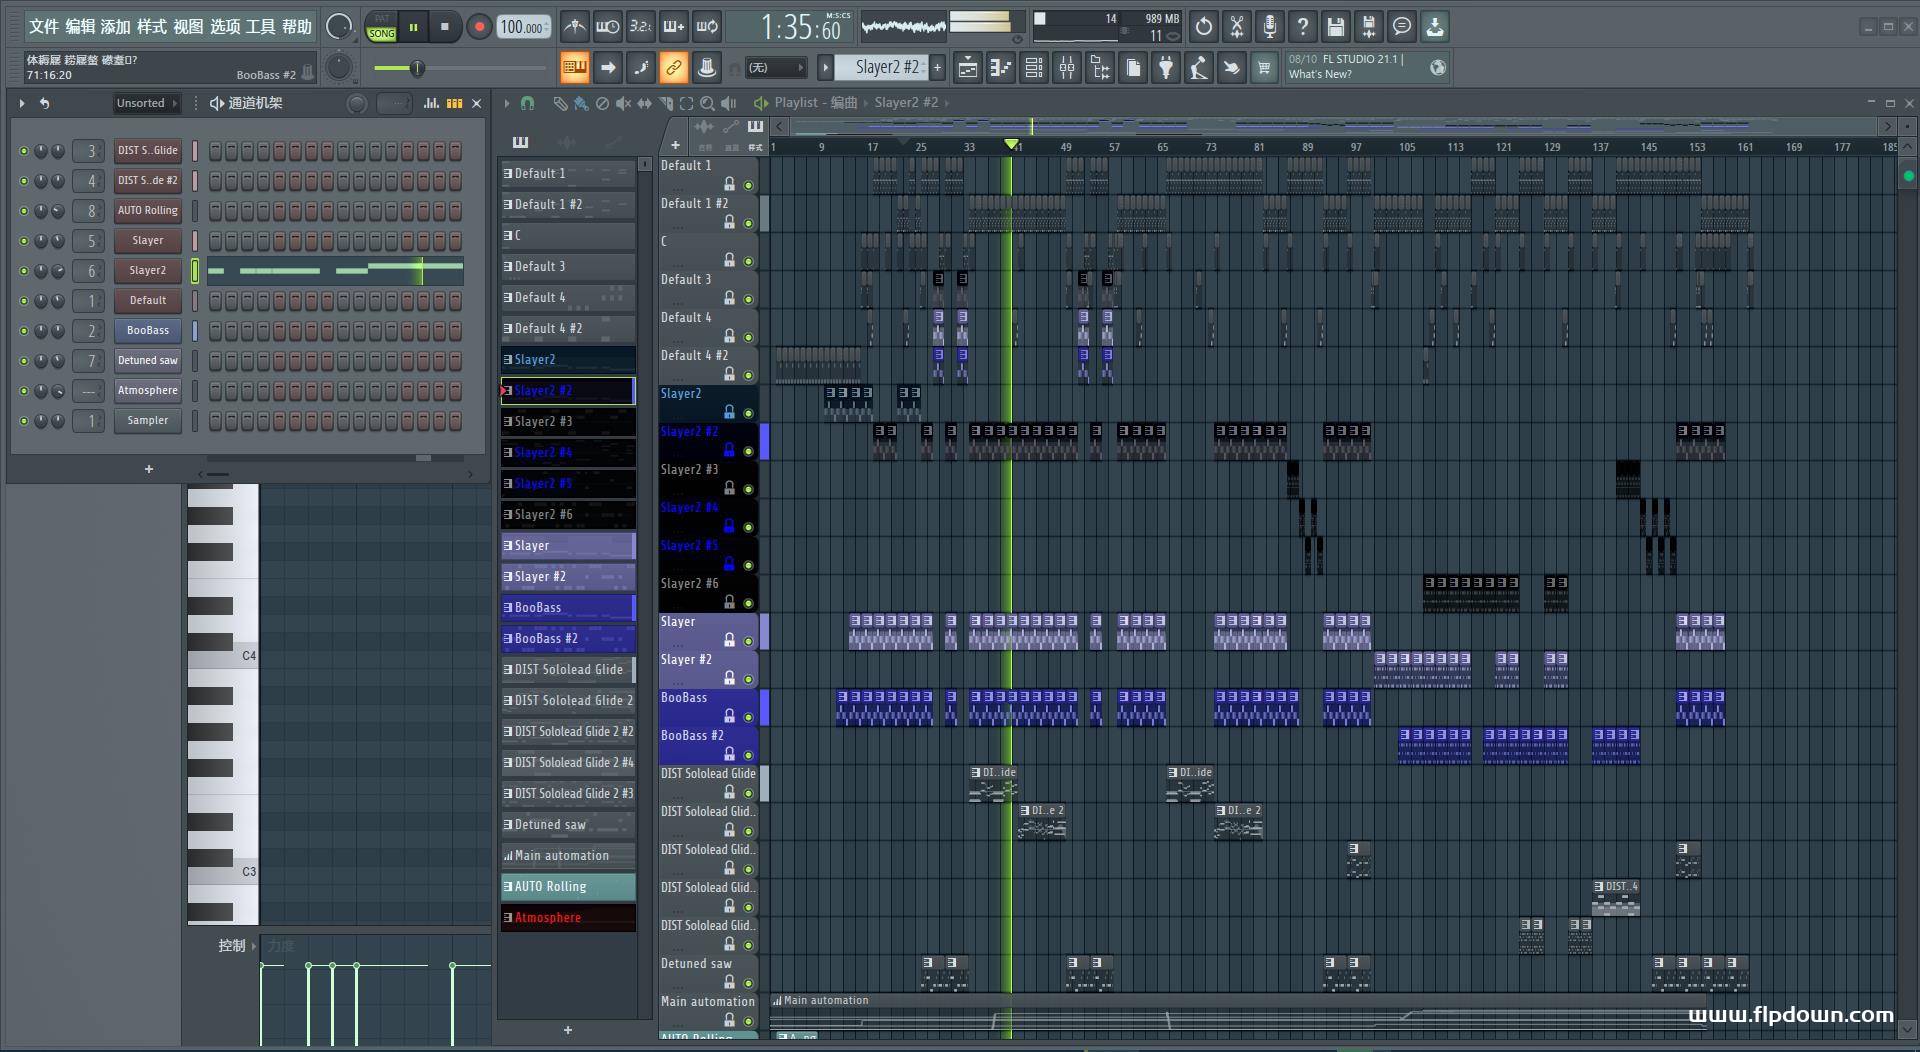Viewport: 1920px width, 1052px height.
Task: Toggle countdown before recording icon
Action: coord(641,27)
